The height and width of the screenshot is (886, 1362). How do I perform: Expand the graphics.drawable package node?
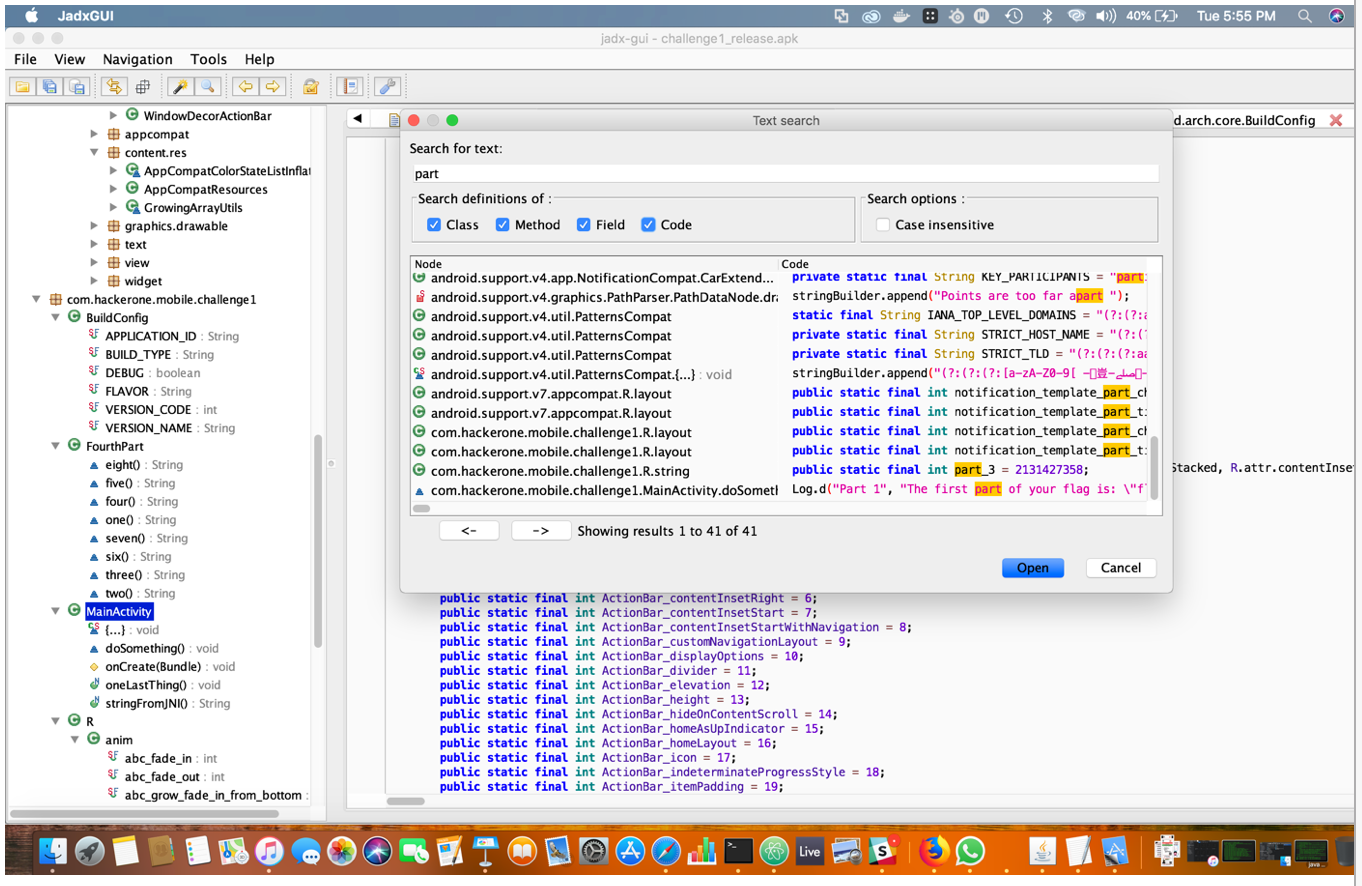pyautogui.click(x=94, y=226)
